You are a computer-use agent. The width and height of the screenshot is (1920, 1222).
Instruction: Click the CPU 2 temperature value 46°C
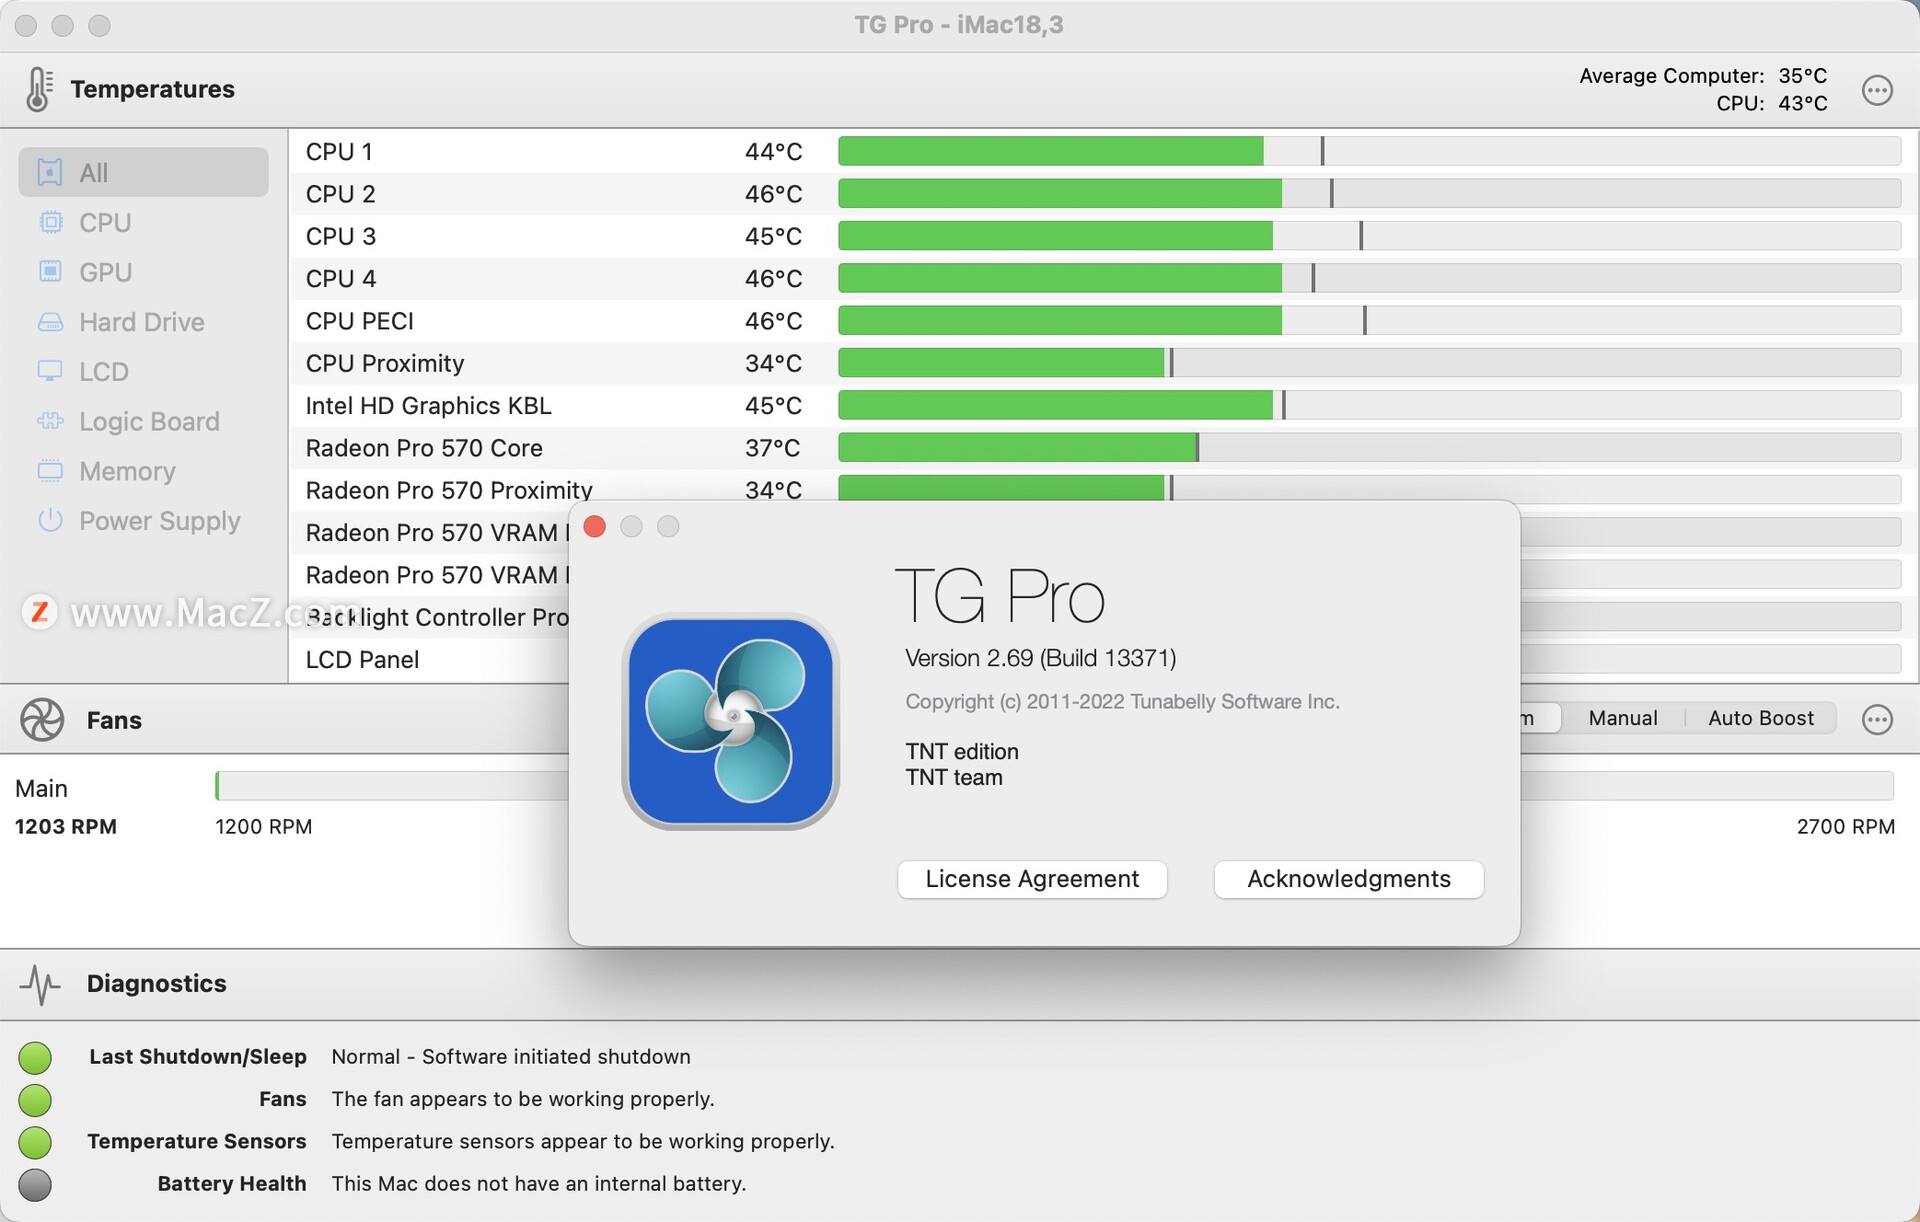tap(773, 194)
